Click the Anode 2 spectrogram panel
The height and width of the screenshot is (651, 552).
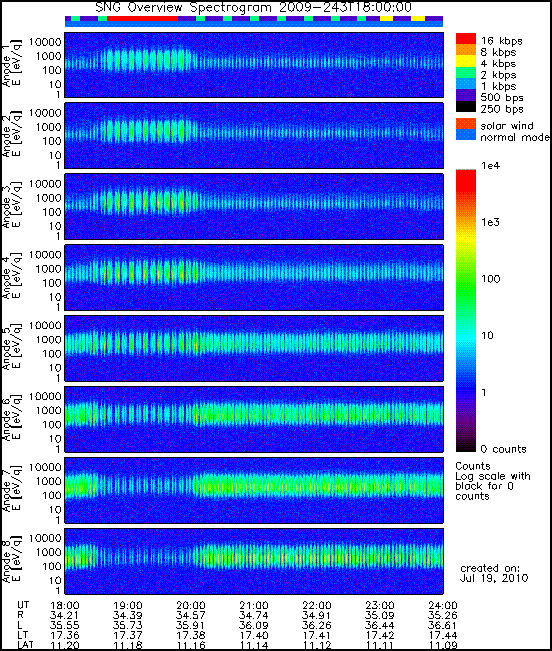tap(254, 136)
